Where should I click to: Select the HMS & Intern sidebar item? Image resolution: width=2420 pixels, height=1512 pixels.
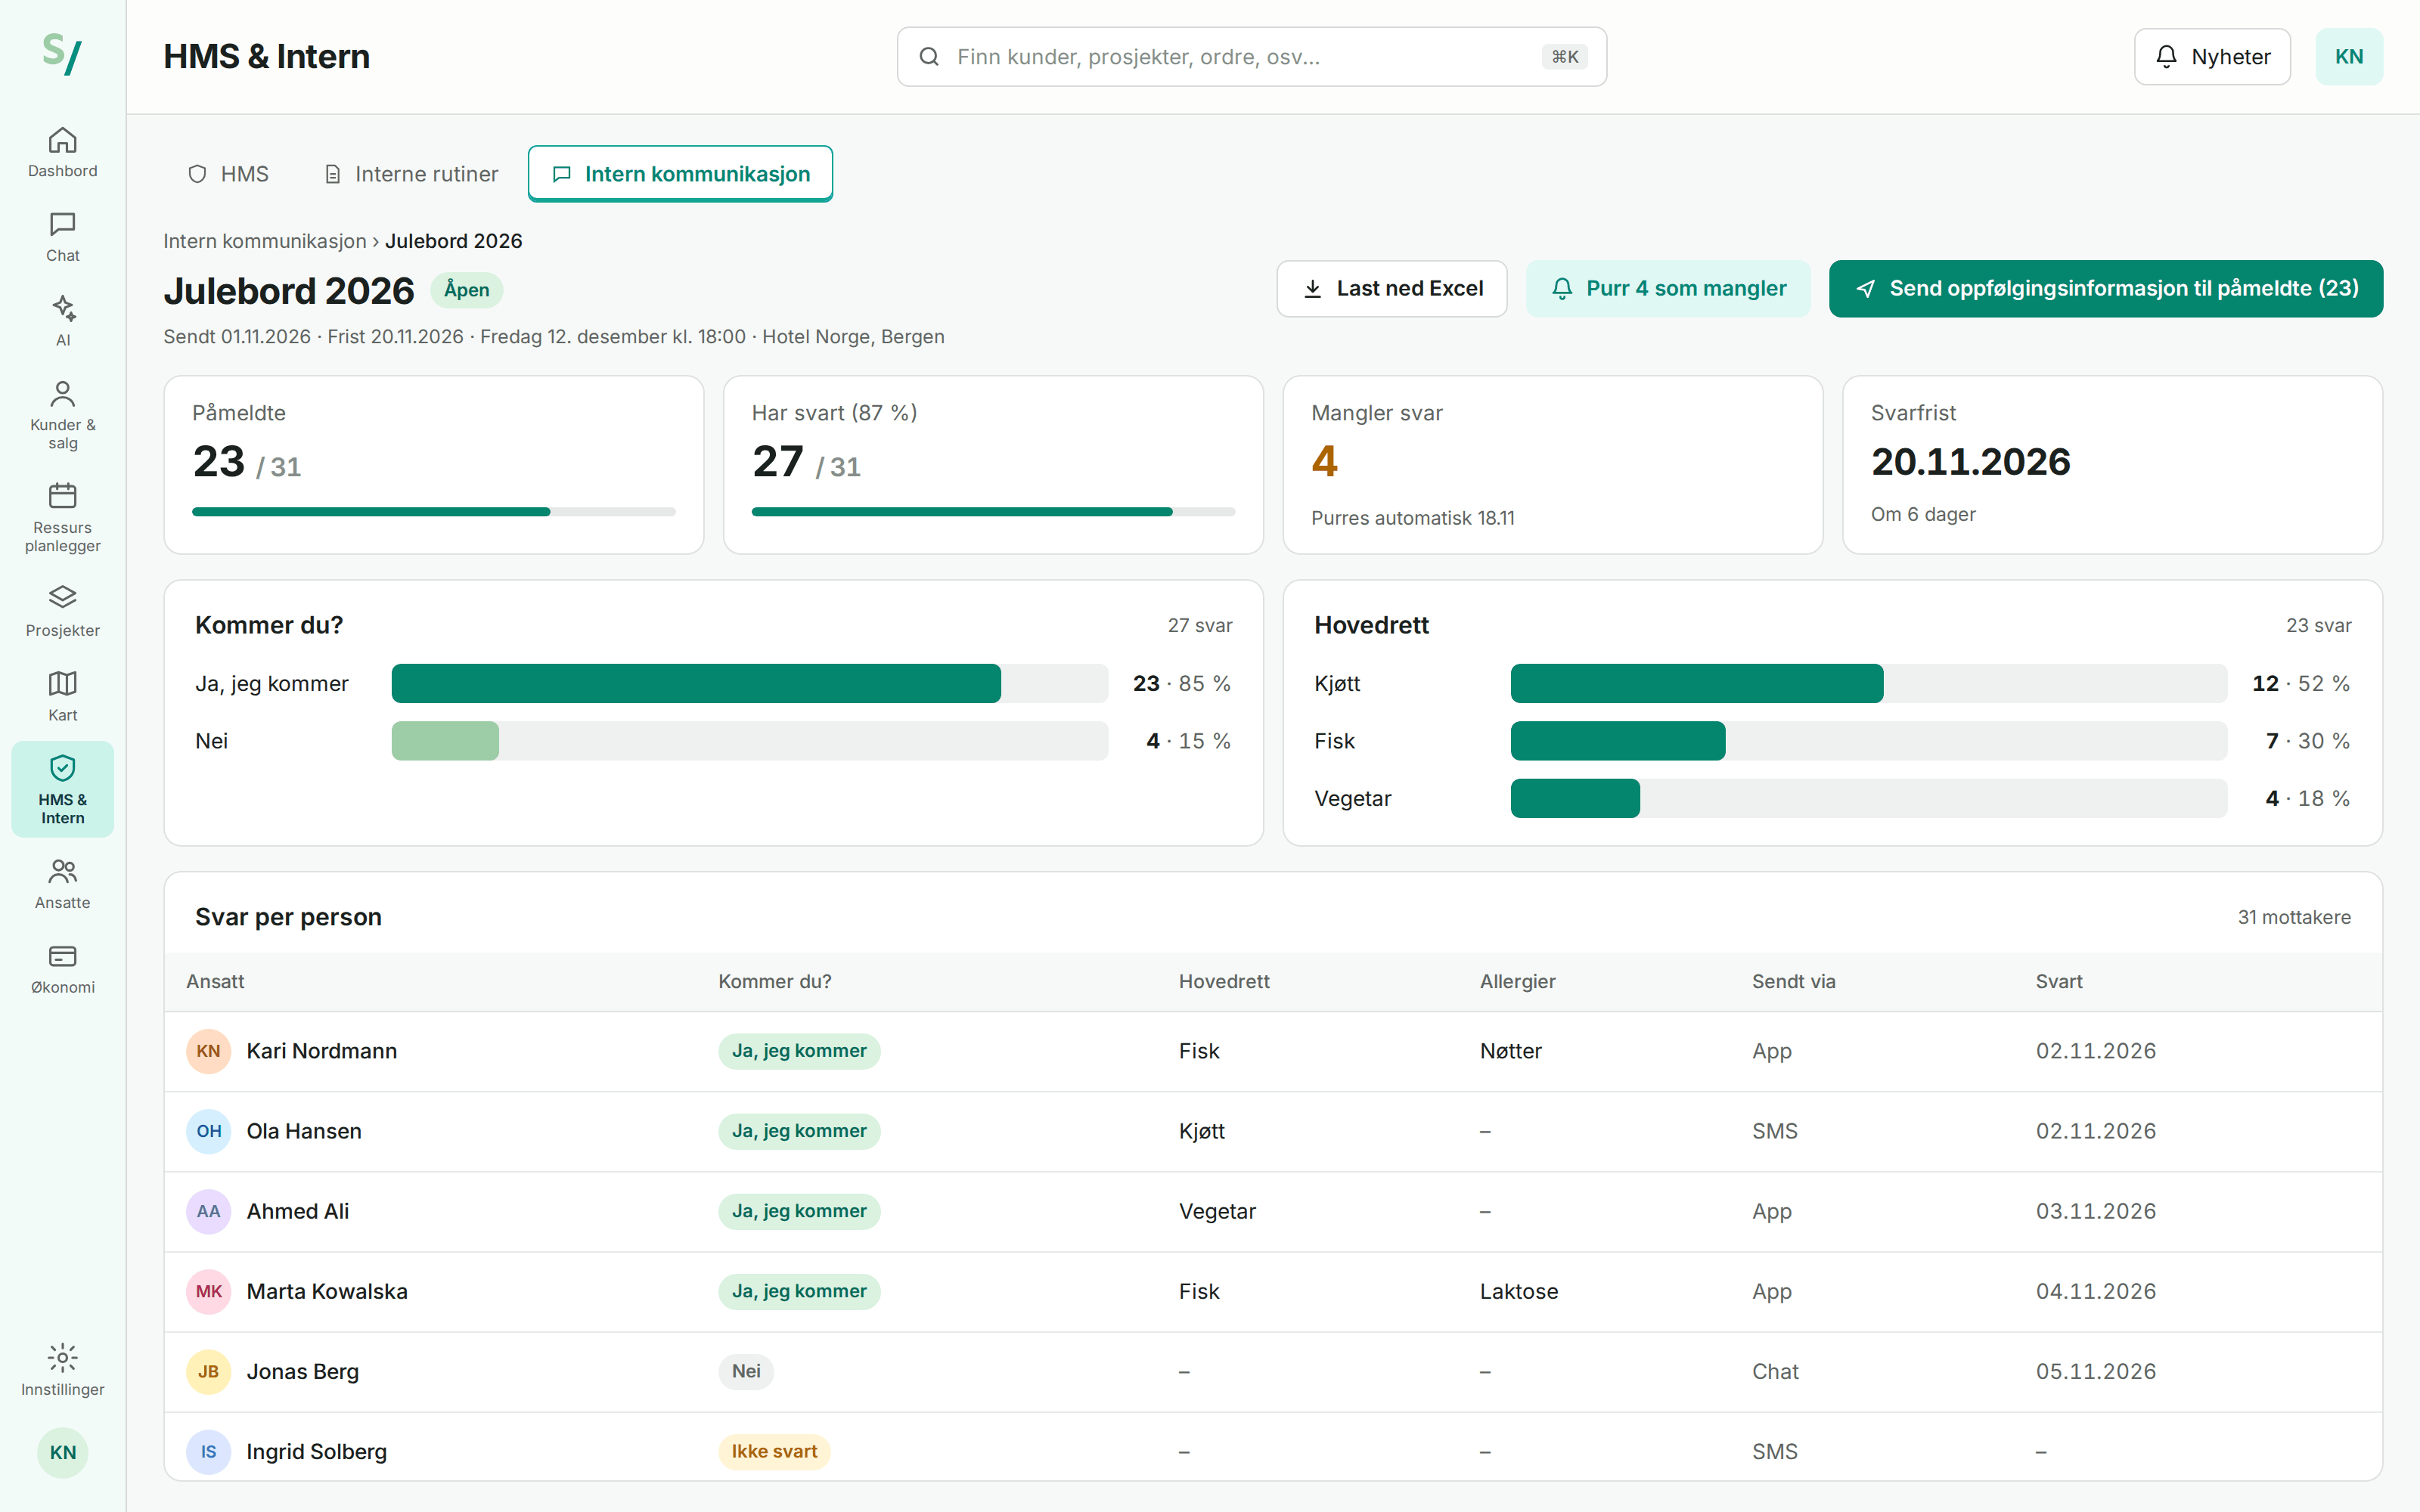point(62,789)
